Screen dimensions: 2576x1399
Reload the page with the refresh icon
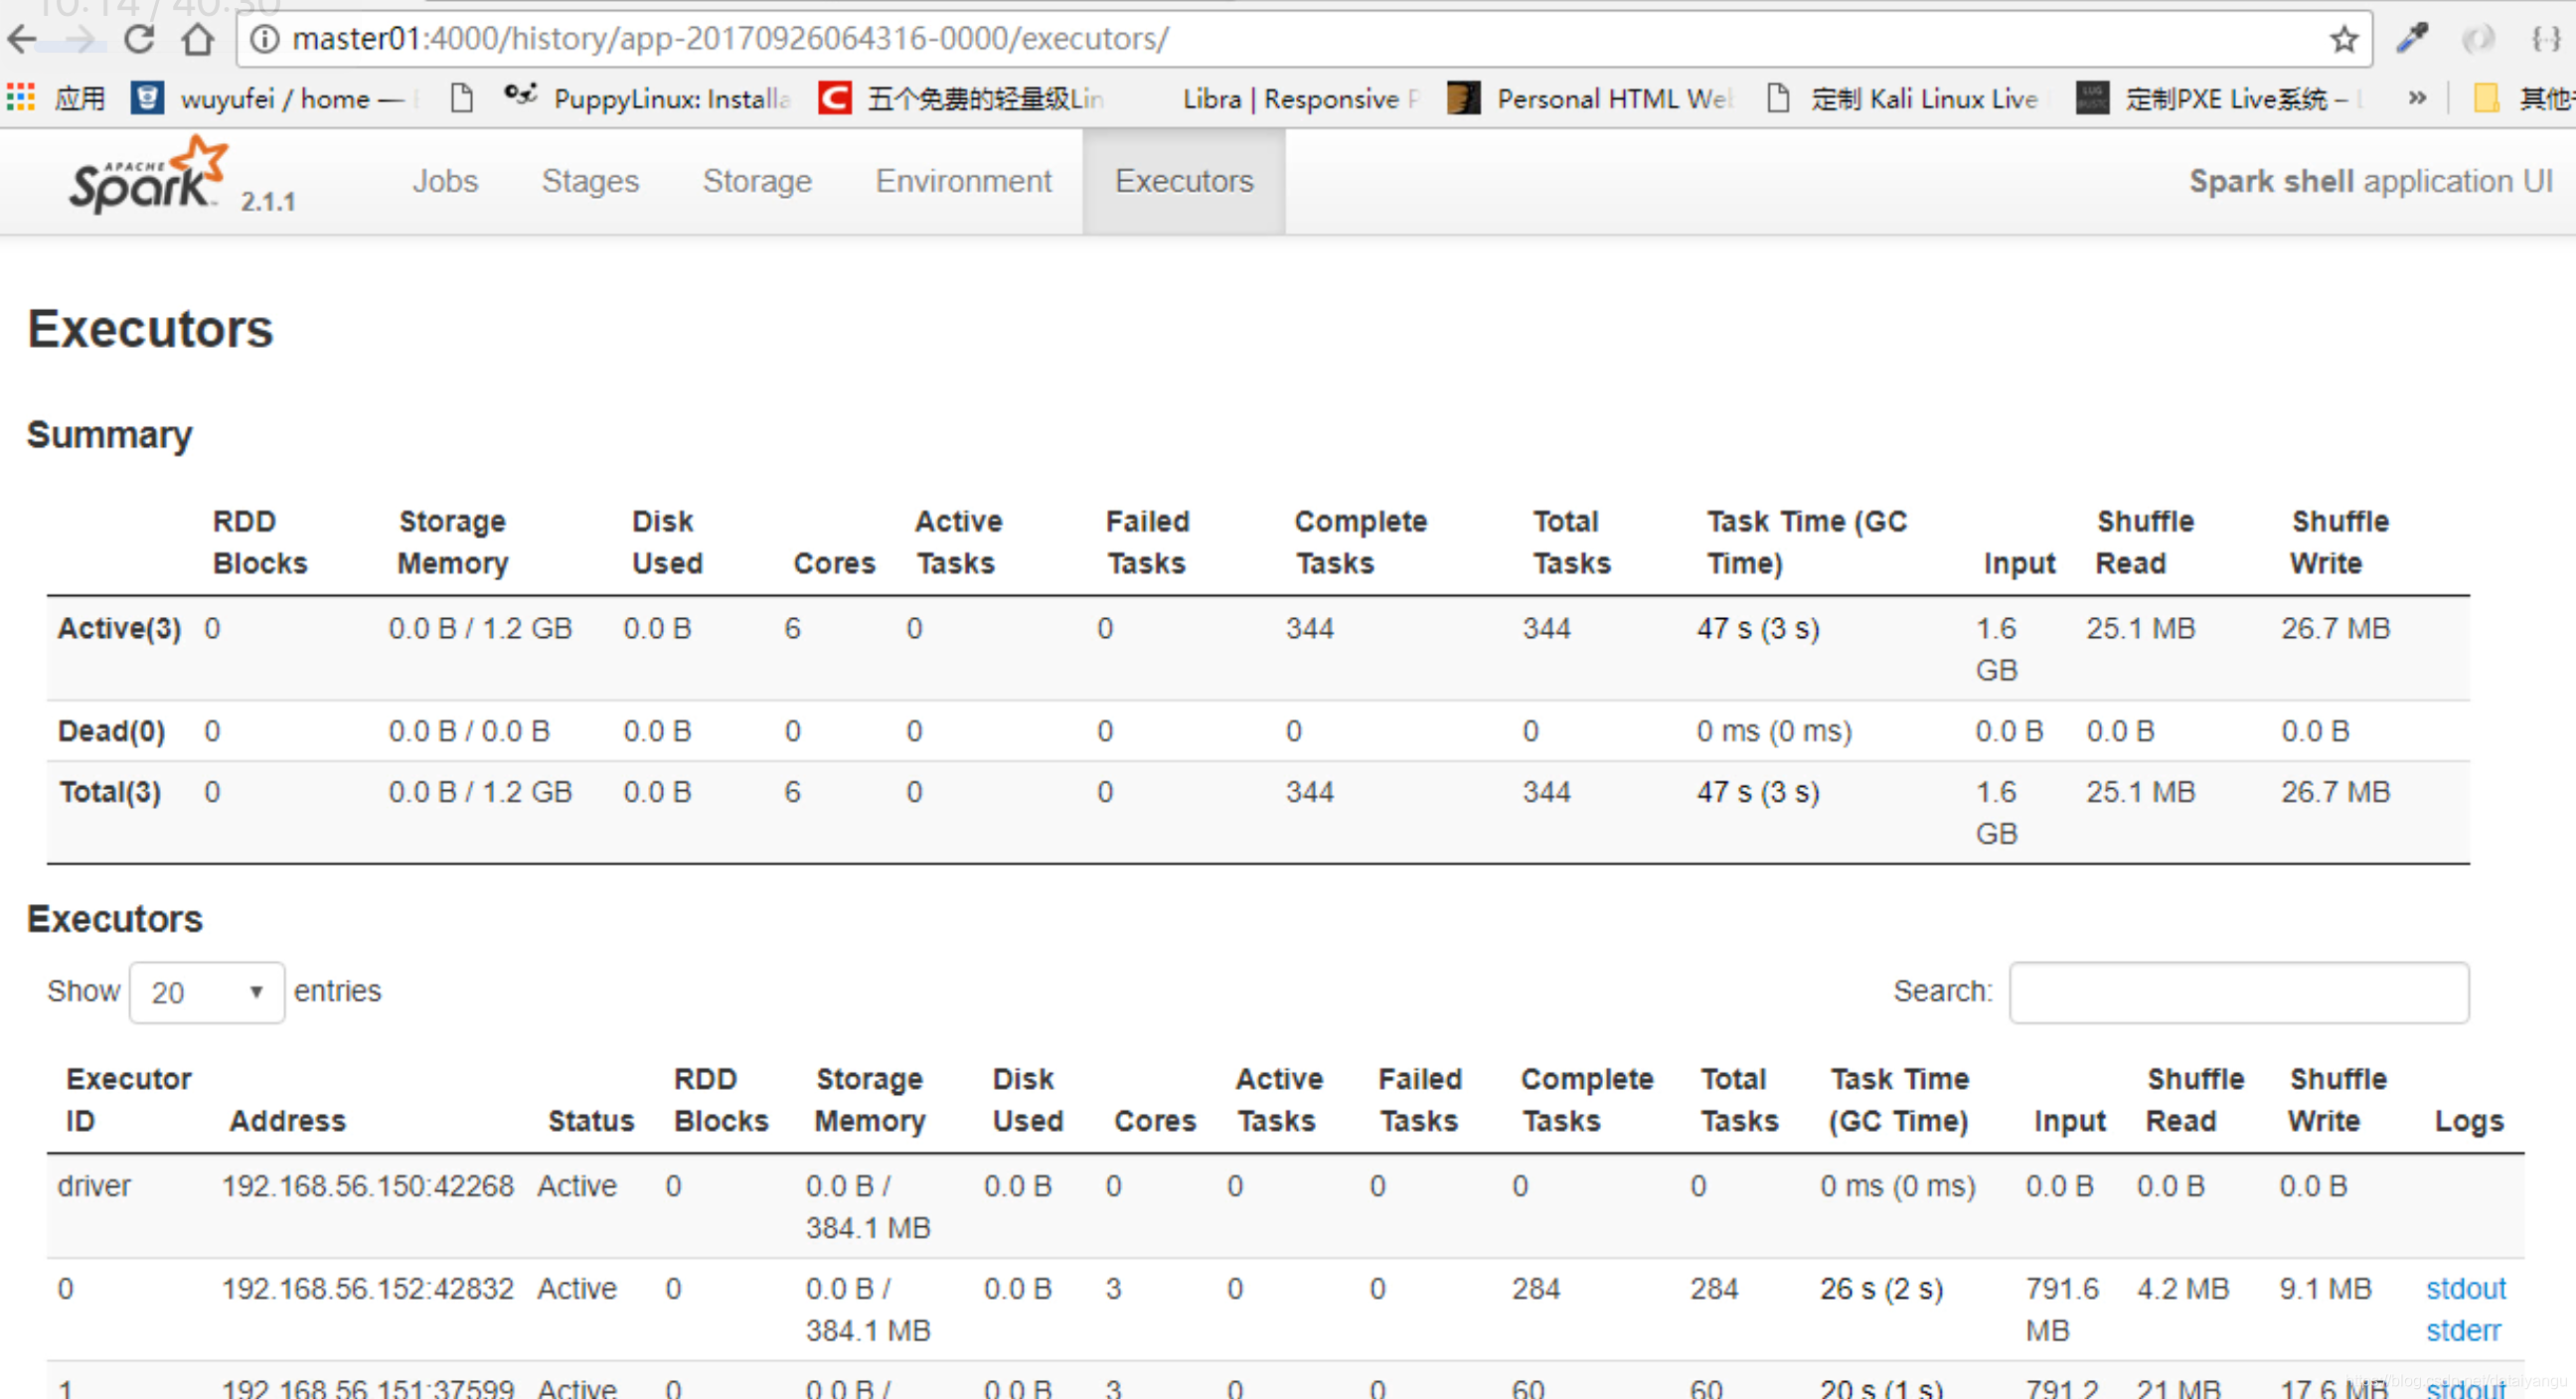pos(139,40)
